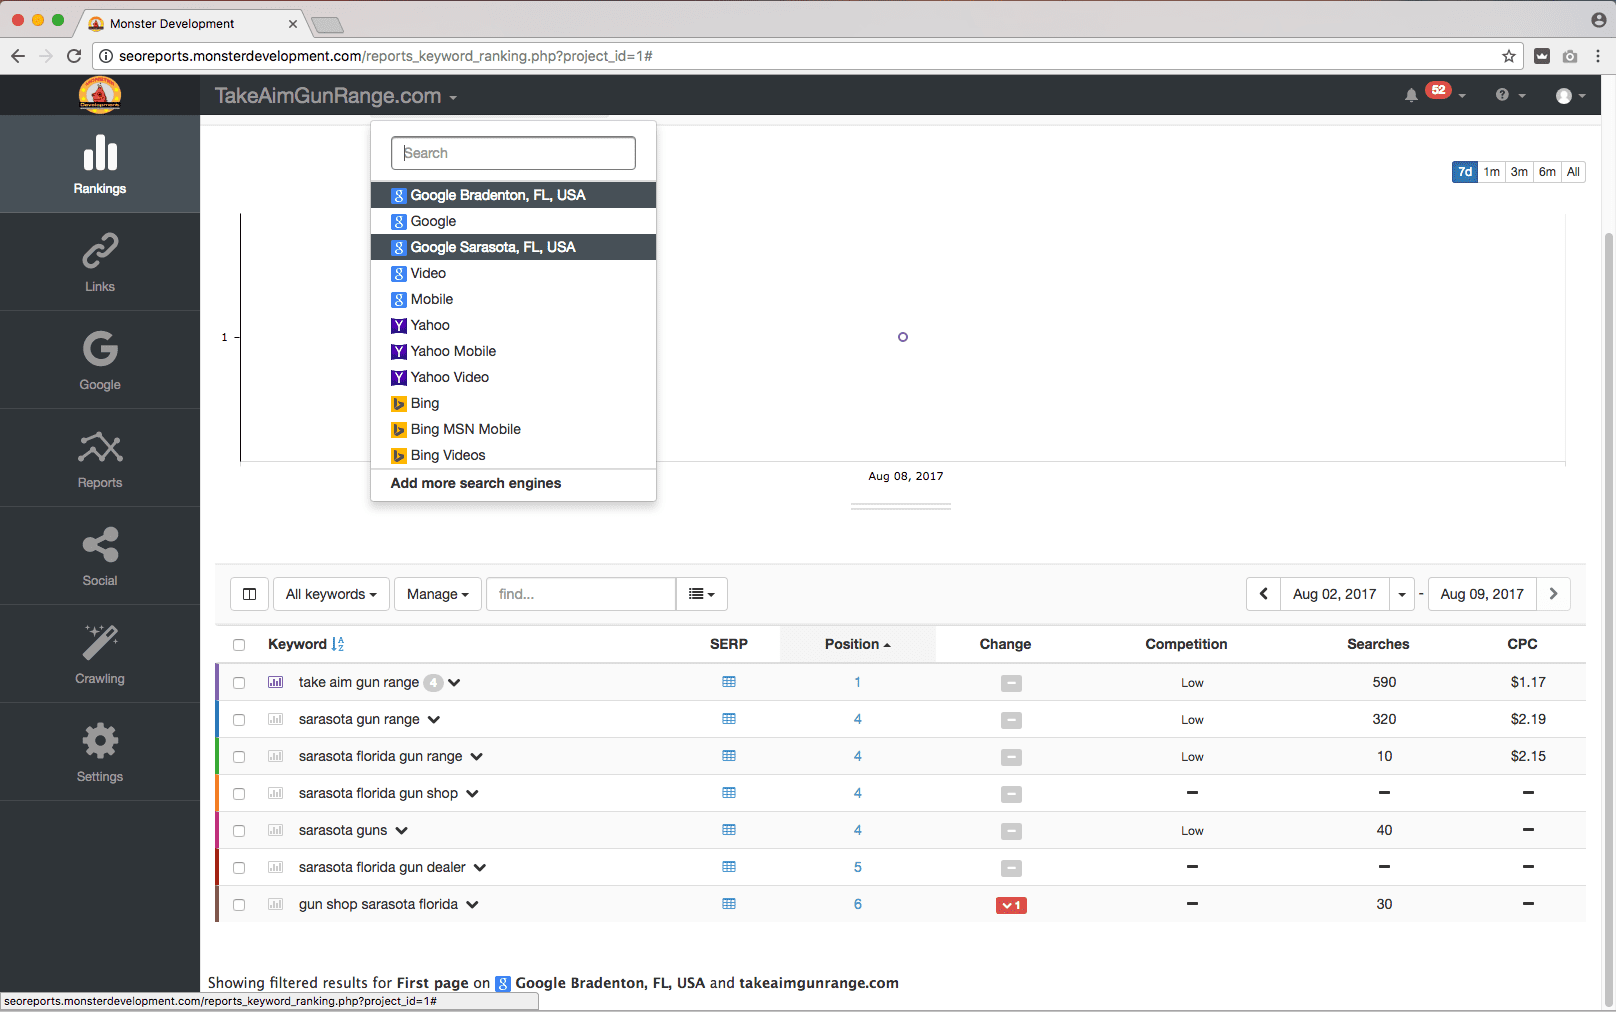1616x1012 pixels.
Task: Select Bing MSN Mobile search engine
Action: [x=513, y=429]
